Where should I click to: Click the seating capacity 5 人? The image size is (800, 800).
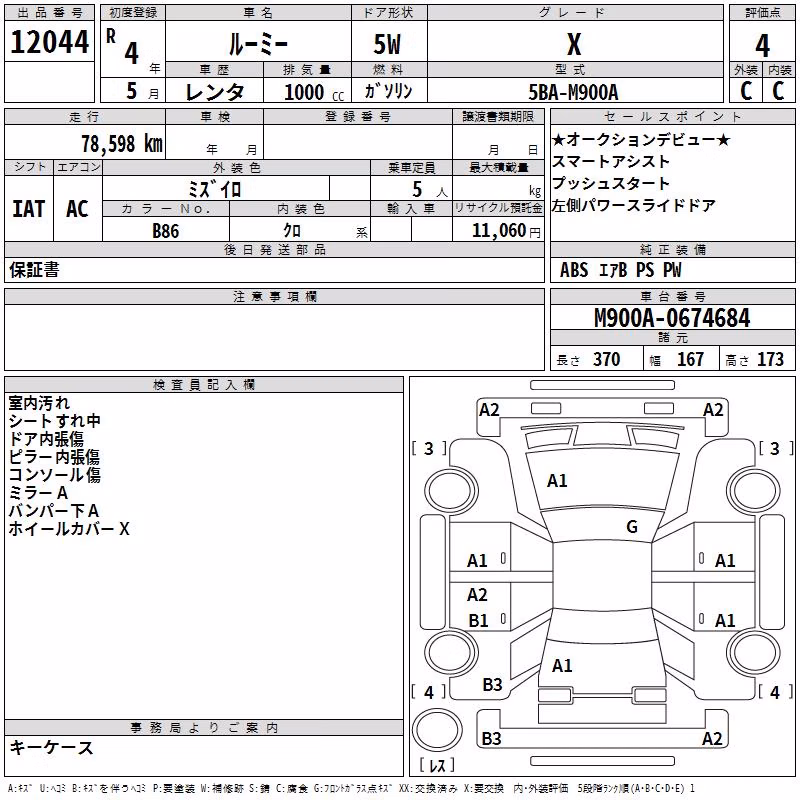[430, 189]
